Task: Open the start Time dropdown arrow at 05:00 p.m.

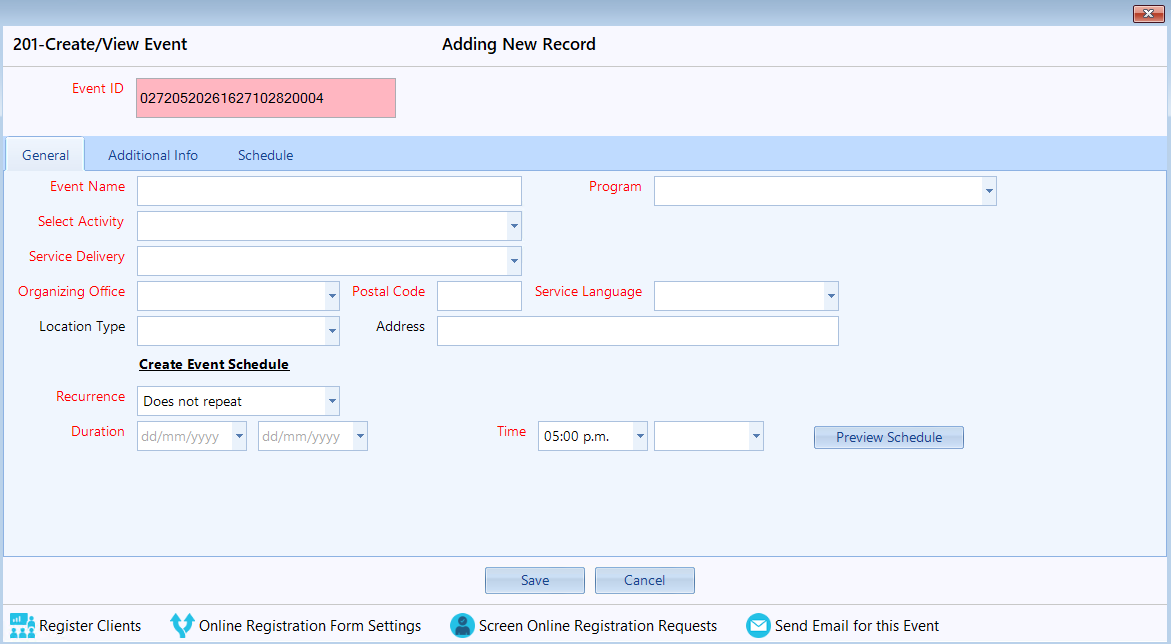Action: tap(640, 436)
